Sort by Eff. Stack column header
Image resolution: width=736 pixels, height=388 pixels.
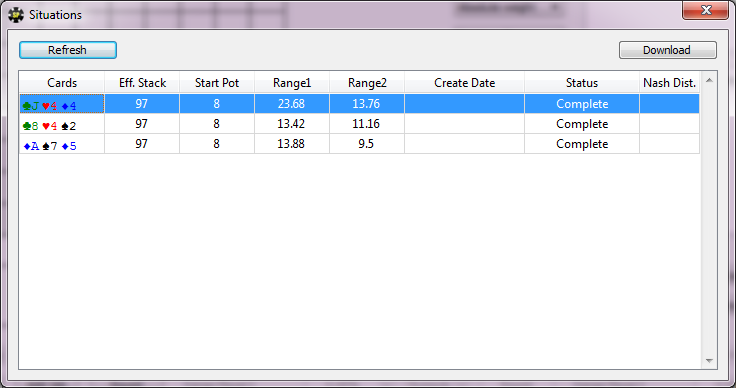click(x=142, y=83)
